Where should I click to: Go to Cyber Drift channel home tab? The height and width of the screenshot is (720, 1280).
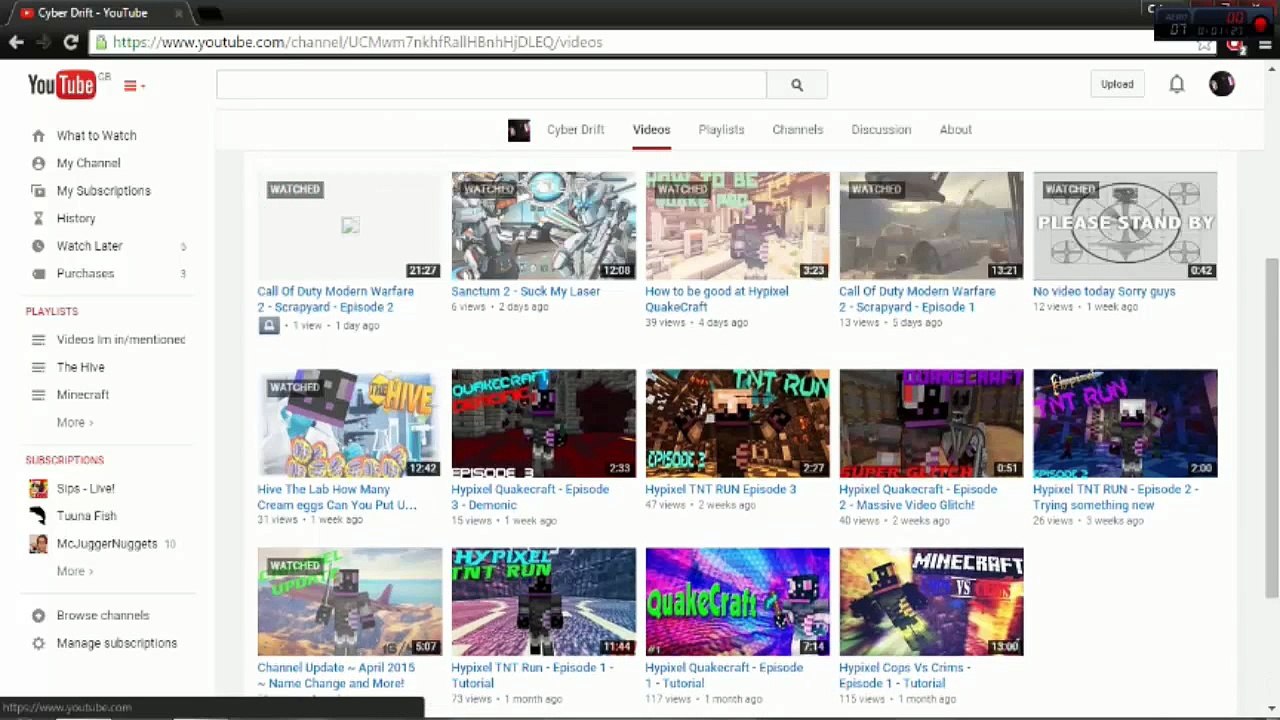coord(575,130)
